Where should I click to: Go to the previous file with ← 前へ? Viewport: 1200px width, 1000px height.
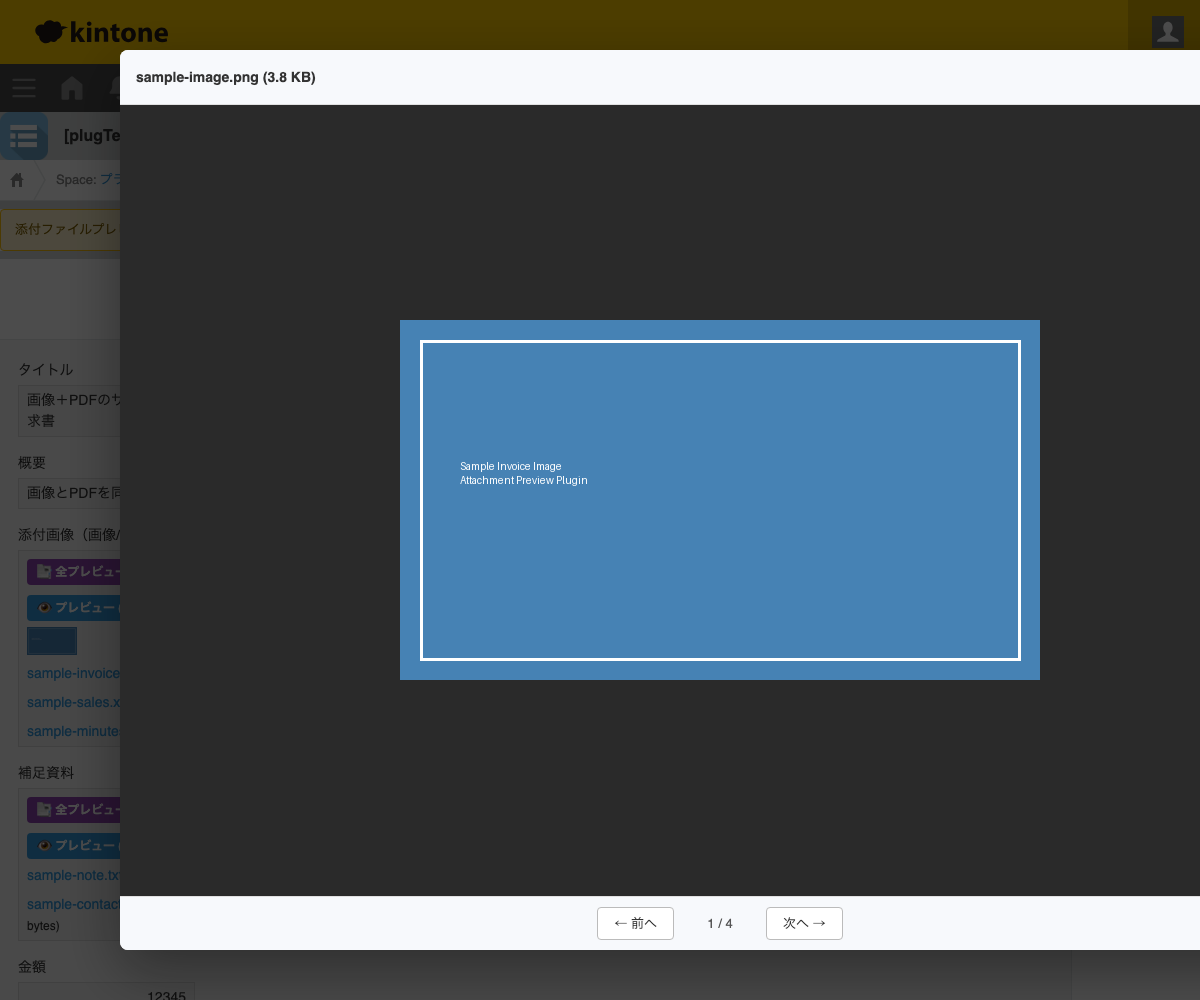635,923
